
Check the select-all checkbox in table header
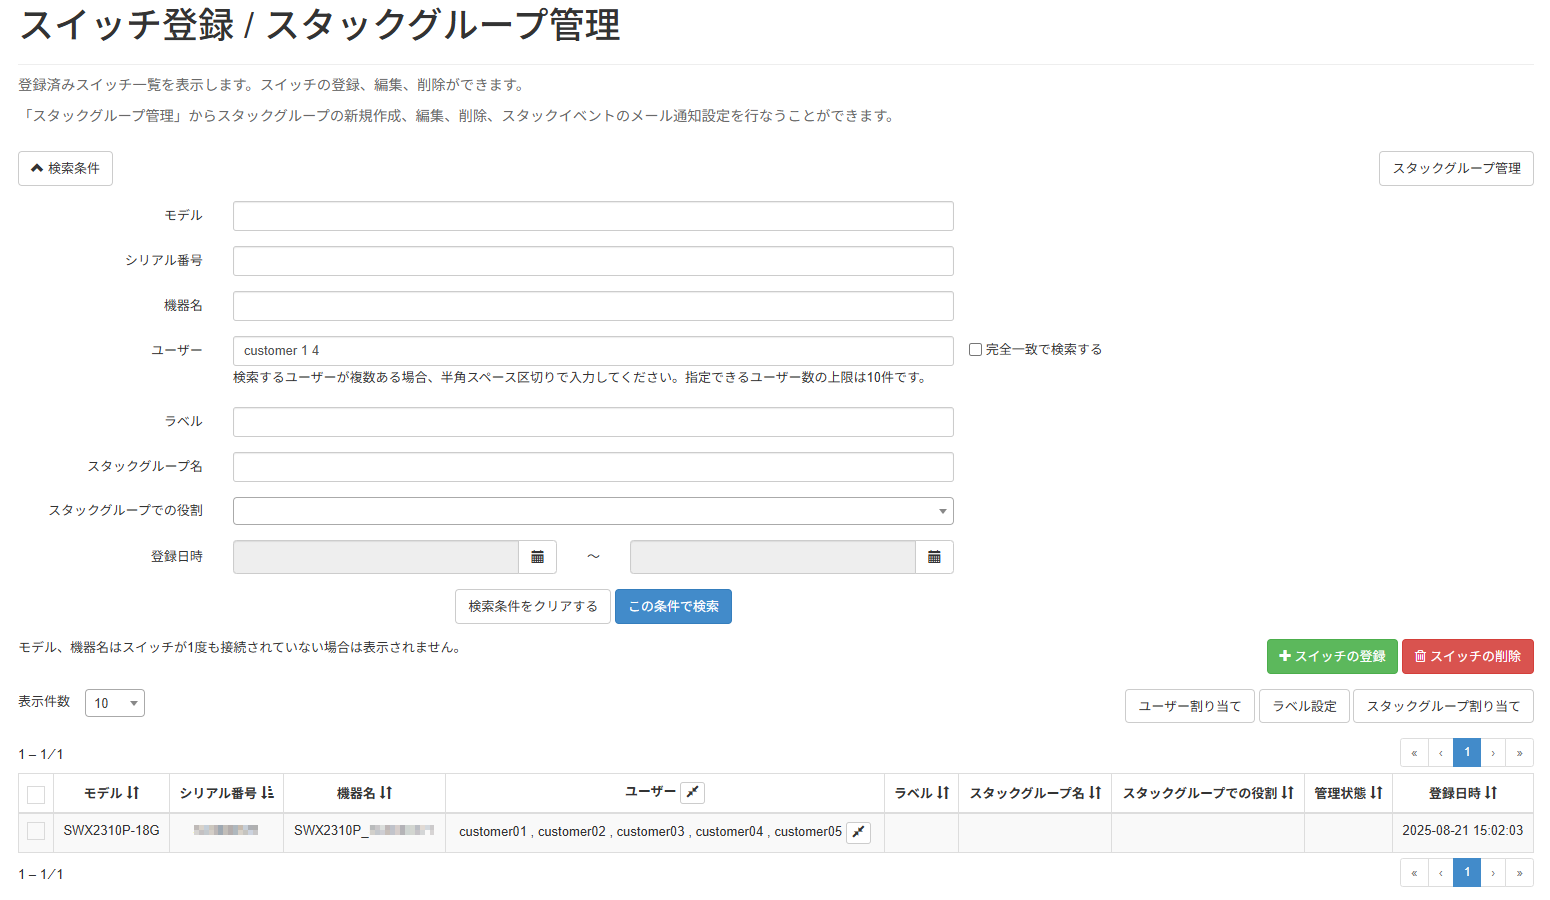click(36, 794)
